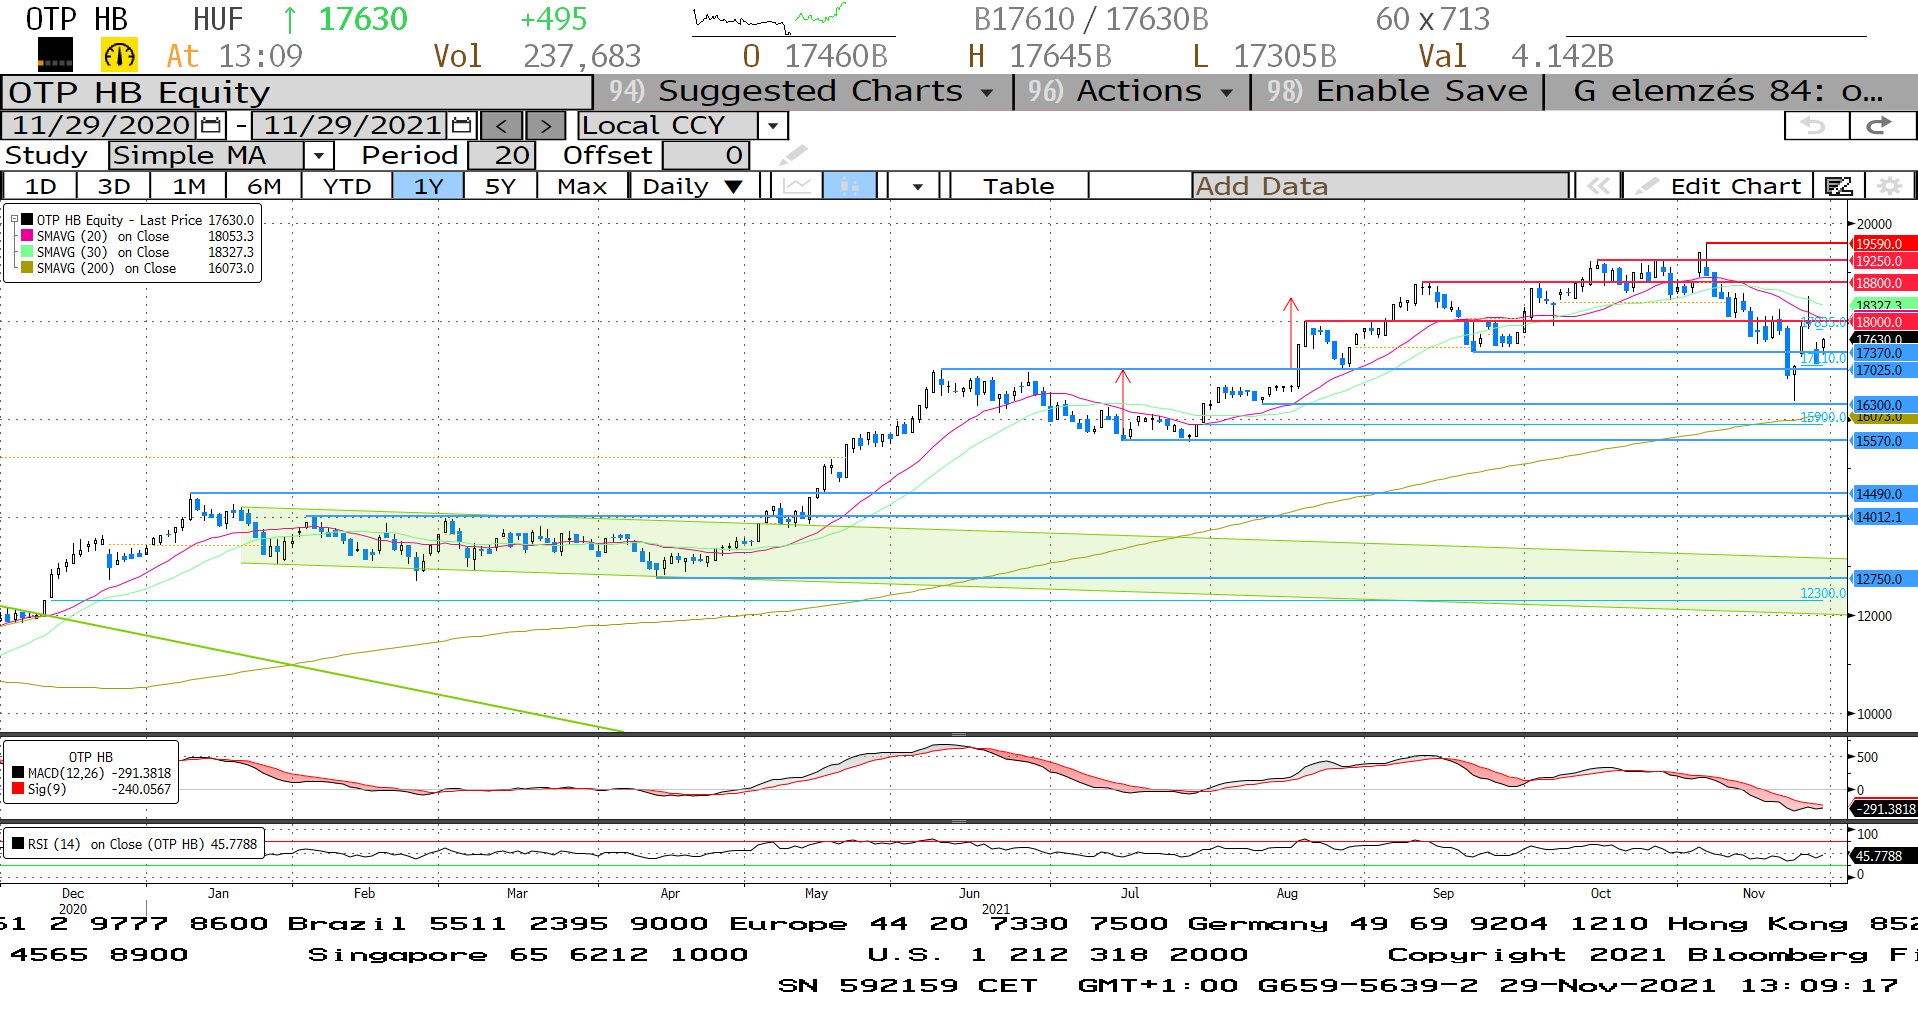
Task: Click the 19590.0 red price level label
Action: click(1884, 244)
